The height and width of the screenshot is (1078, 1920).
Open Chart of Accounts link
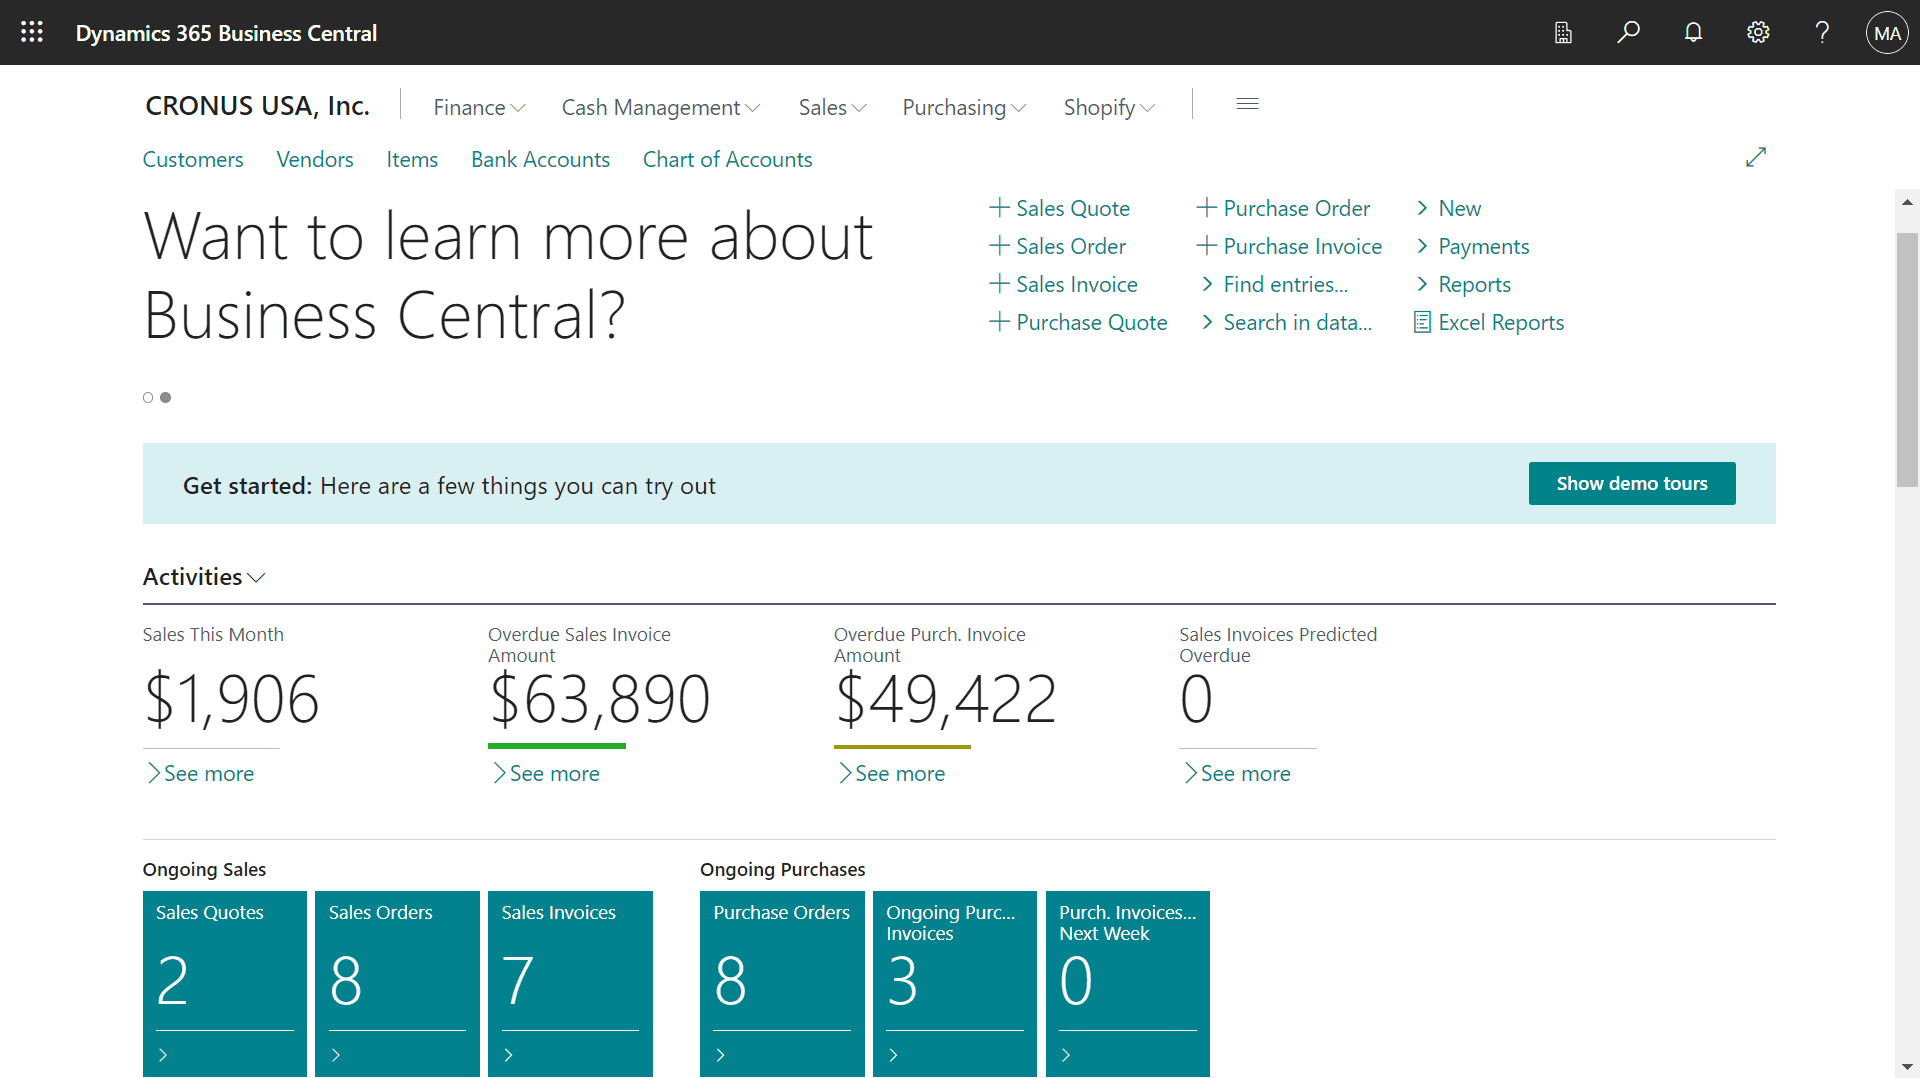pyautogui.click(x=727, y=159)
